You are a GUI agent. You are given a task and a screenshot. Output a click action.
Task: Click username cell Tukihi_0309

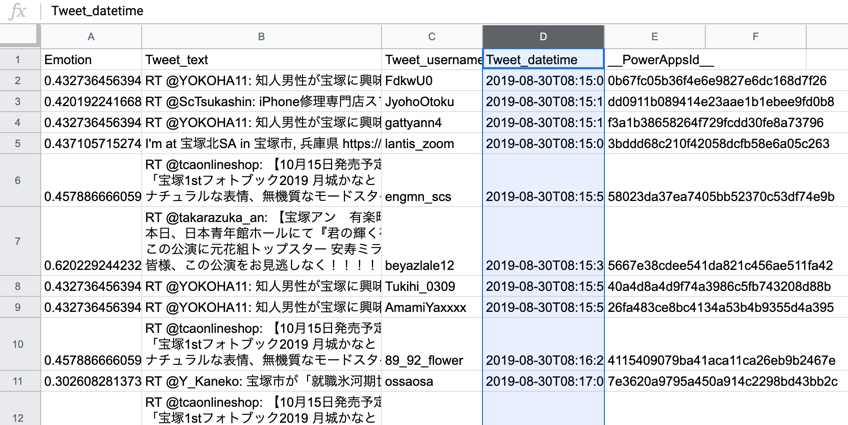click(432, 286)
